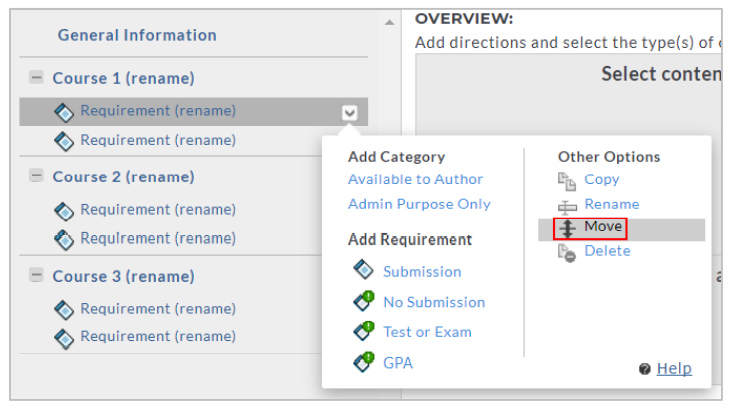The image size is (731, 408).
Task: Click the GPA requirement icon
Action: [364, 362]
